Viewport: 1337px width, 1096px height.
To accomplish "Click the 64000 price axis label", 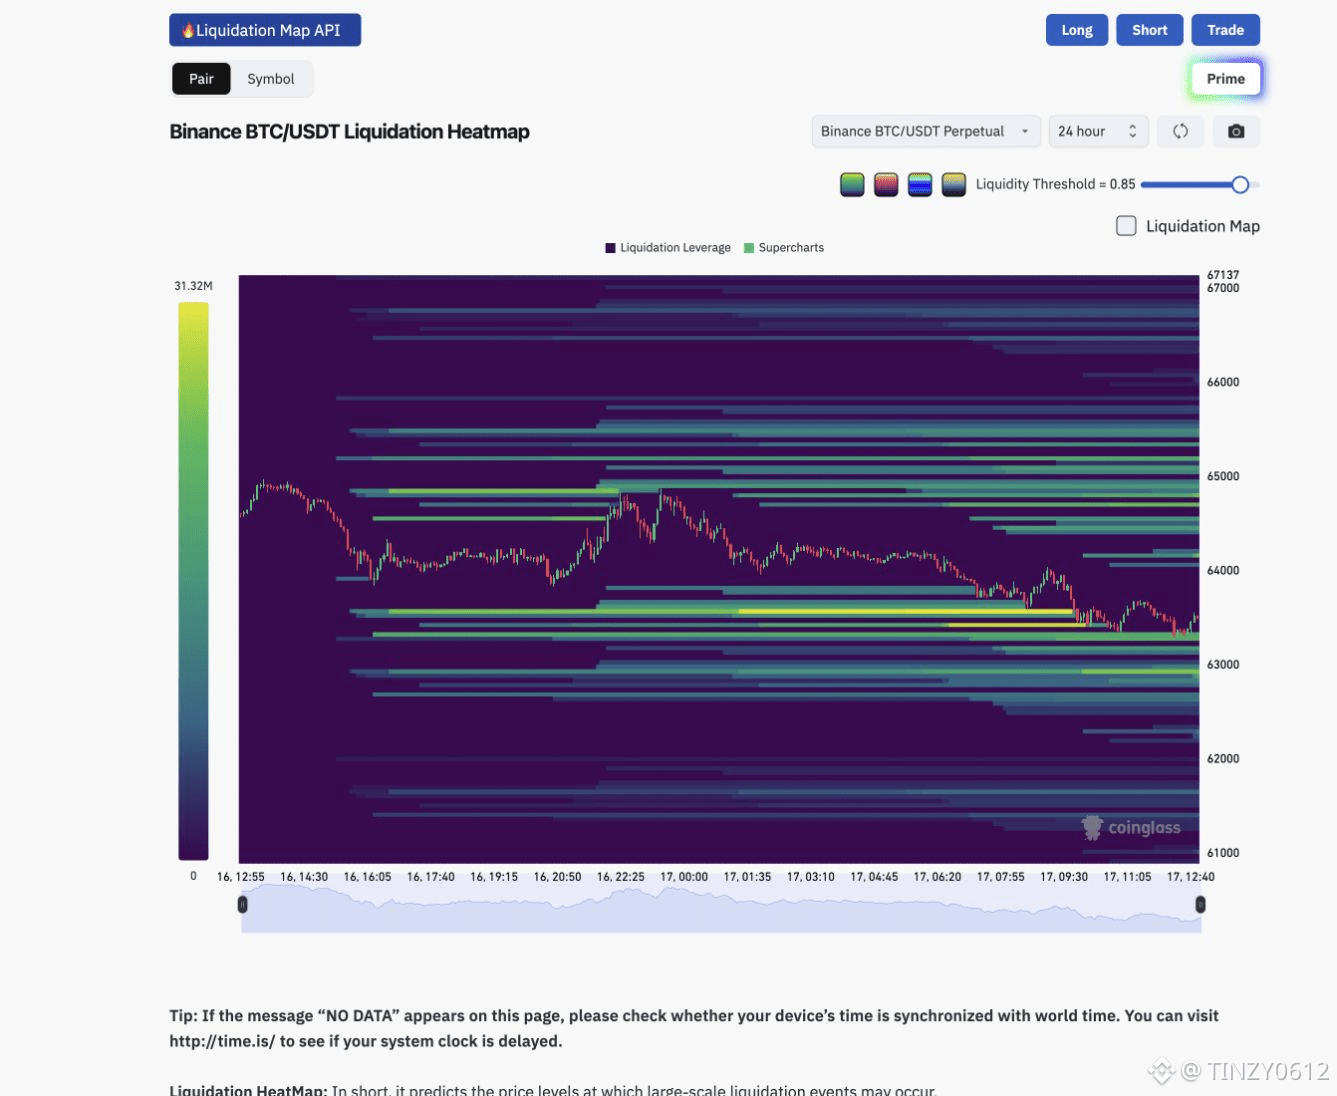I will [1223, 570].
